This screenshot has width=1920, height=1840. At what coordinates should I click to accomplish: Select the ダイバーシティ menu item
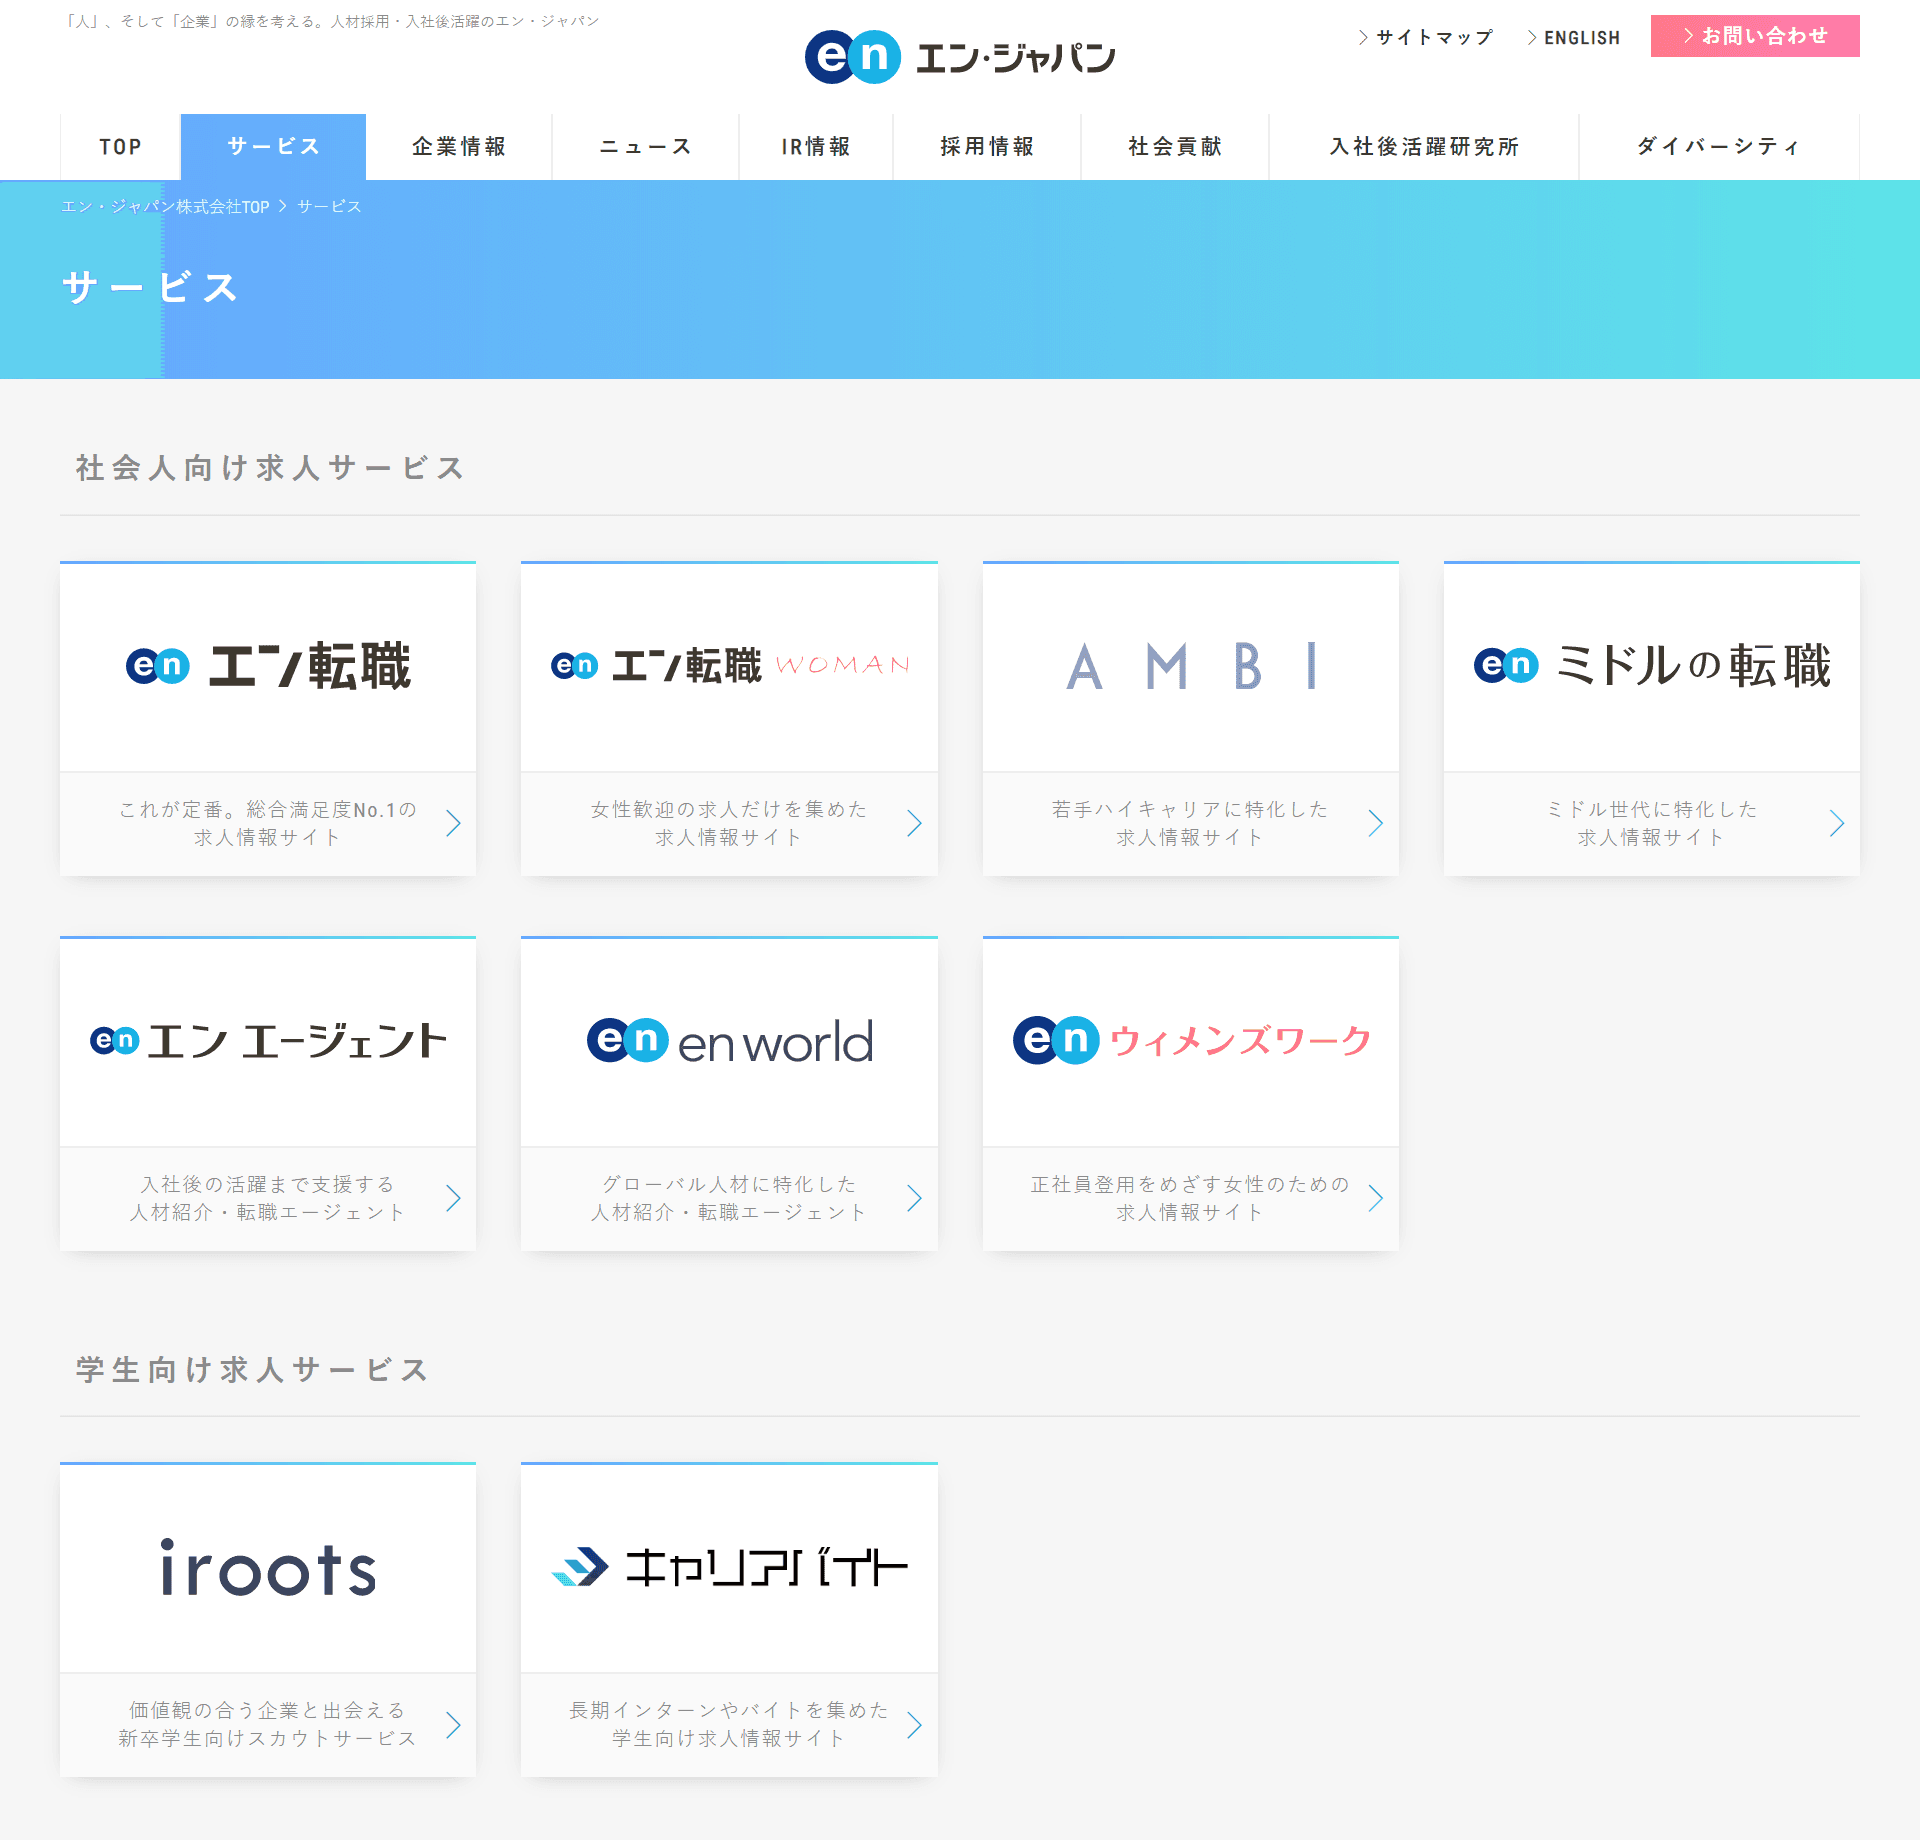tap(1718, 147)
